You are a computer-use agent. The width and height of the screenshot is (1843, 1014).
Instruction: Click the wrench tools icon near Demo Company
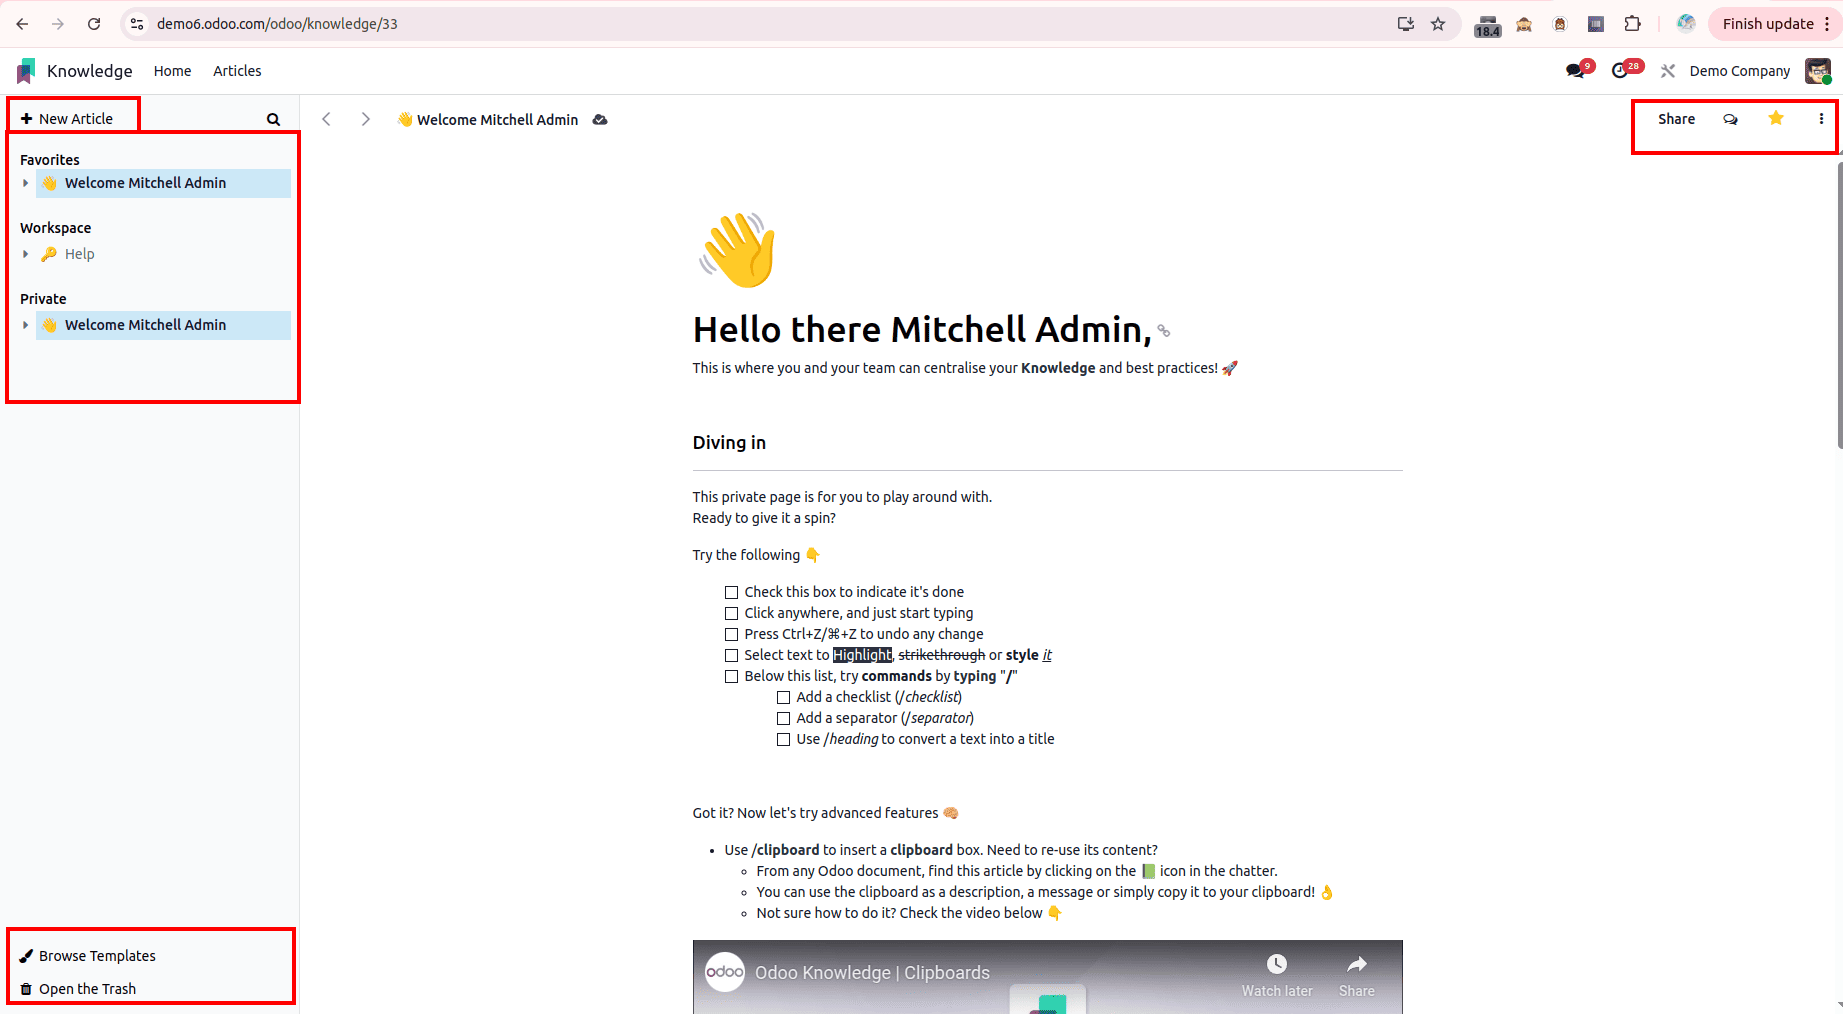1667,70
